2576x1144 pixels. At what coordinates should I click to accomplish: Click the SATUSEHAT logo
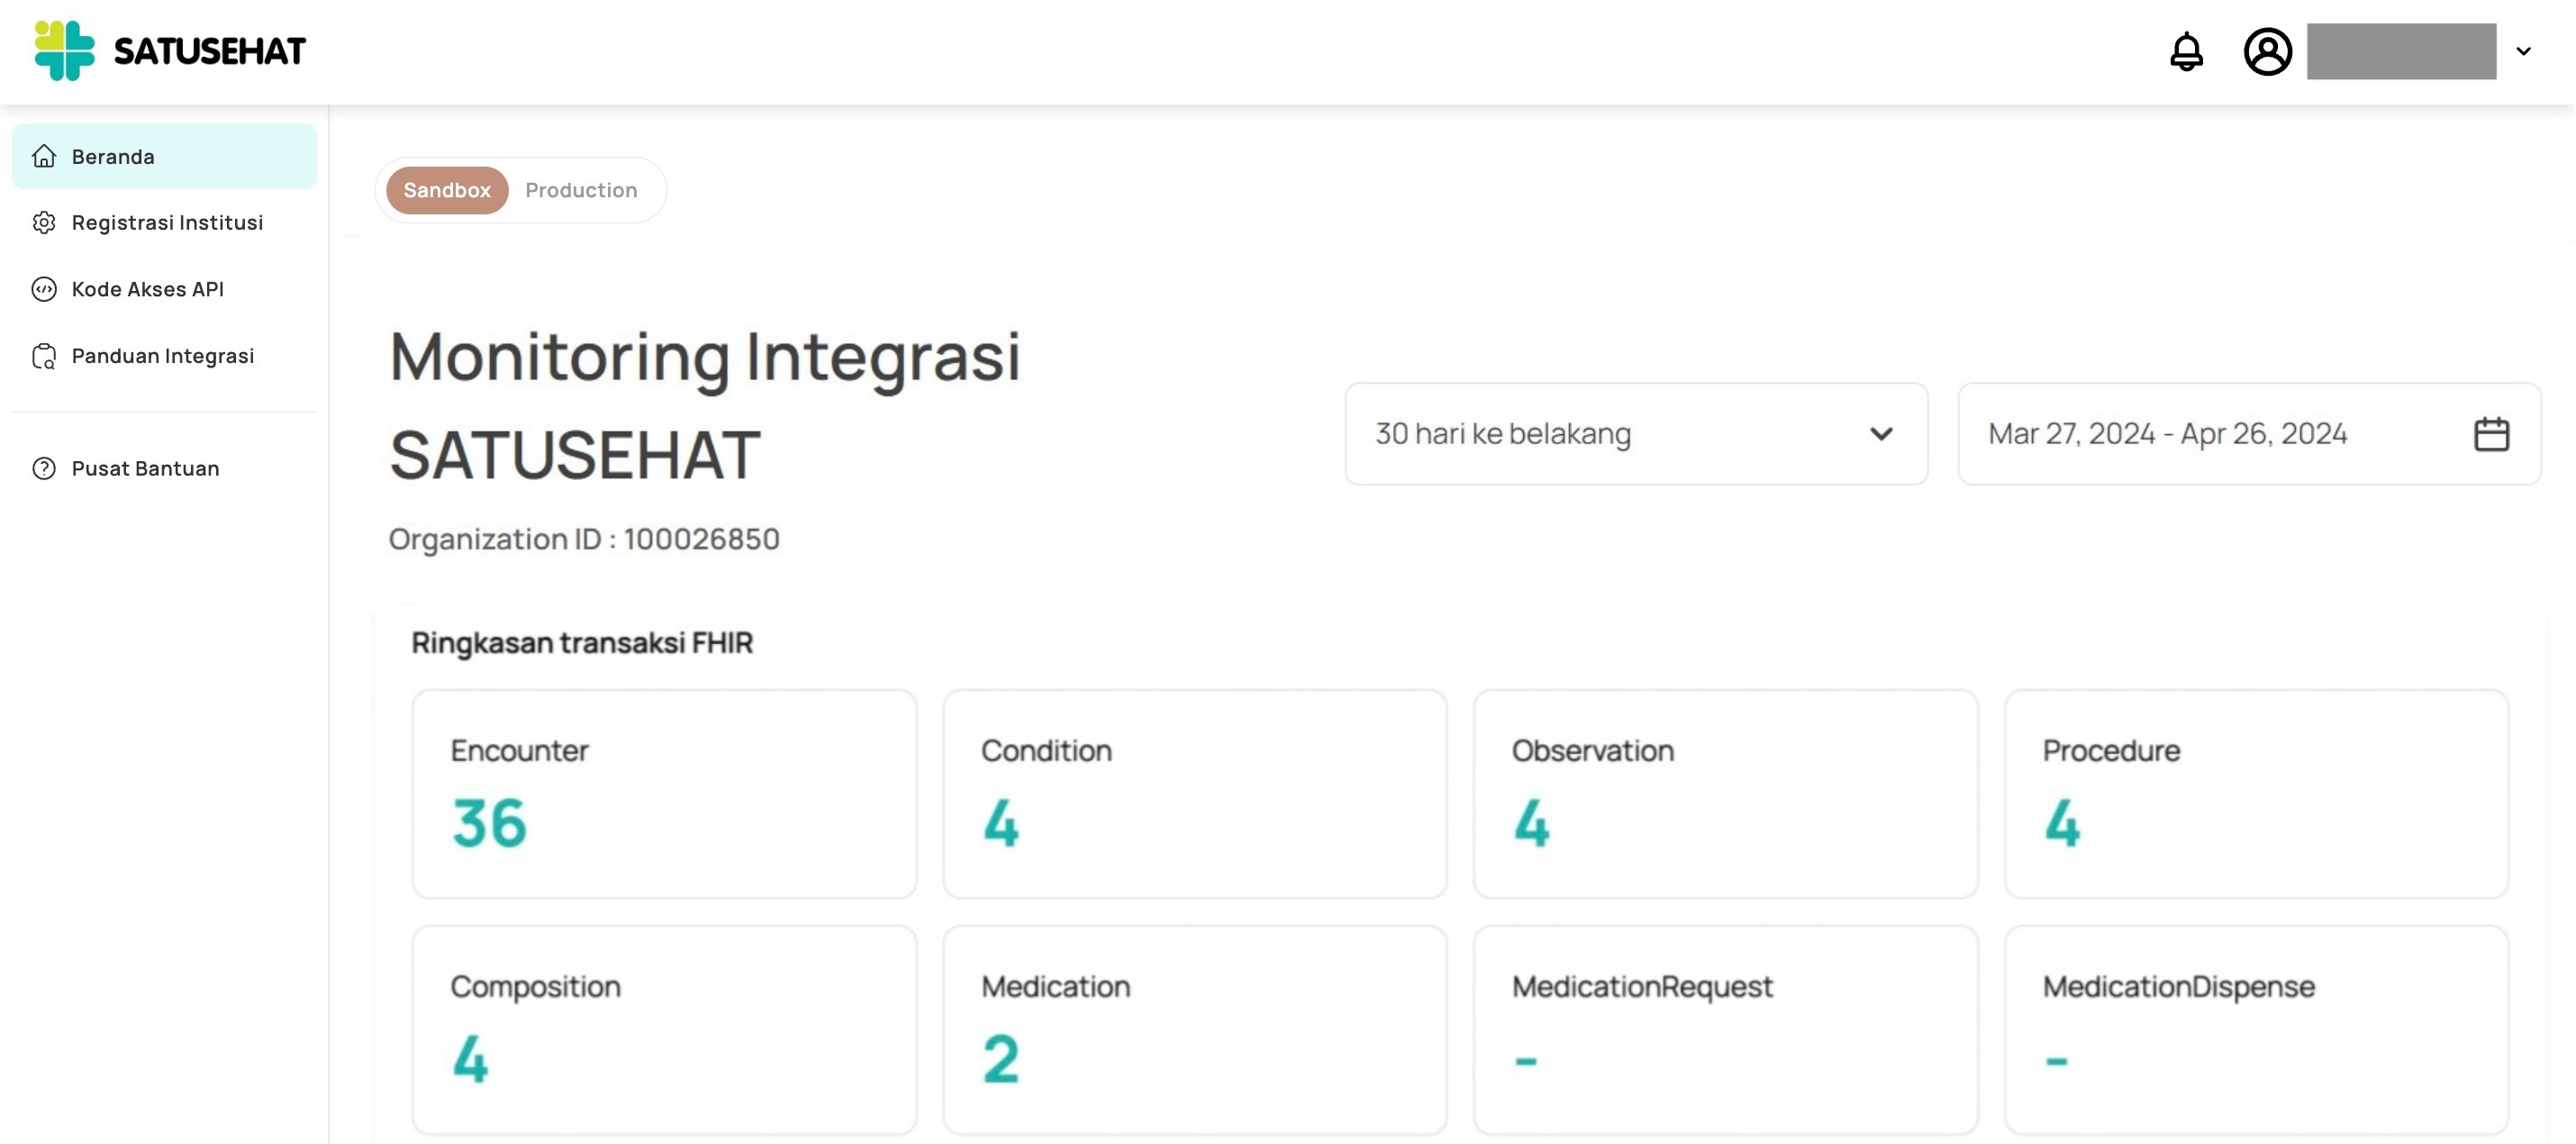[170, 50]
